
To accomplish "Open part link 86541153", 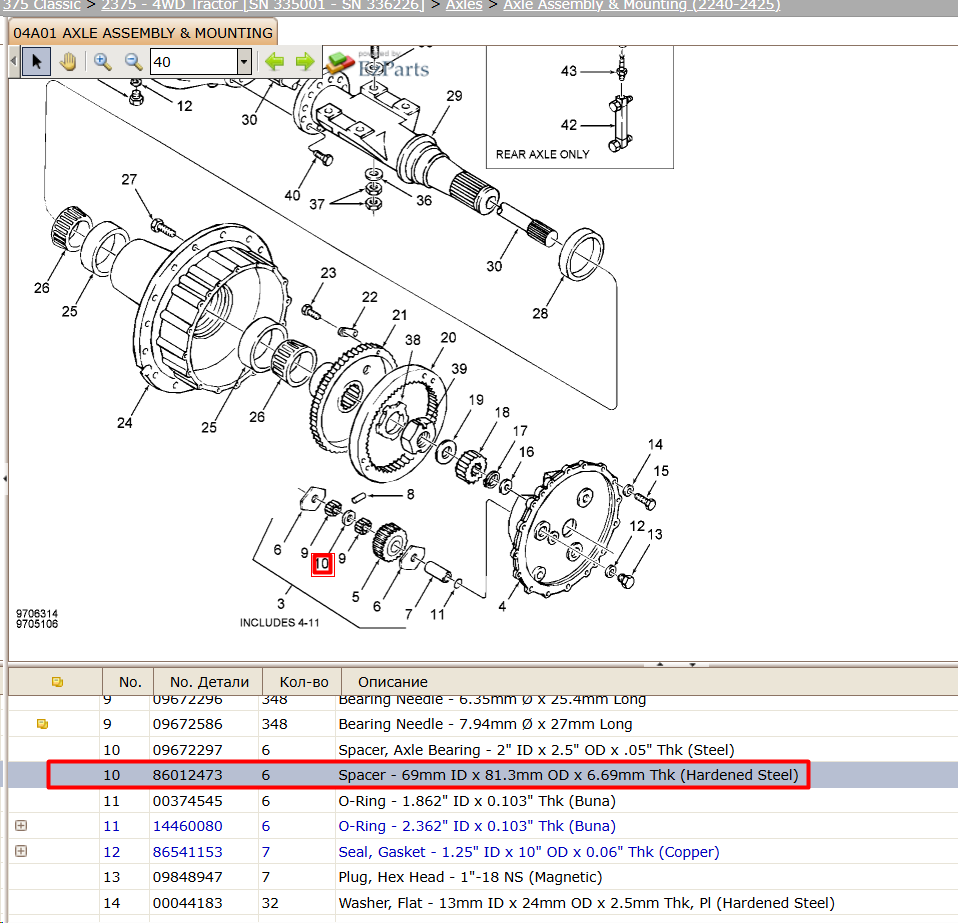I will click(x=188, y=852).
